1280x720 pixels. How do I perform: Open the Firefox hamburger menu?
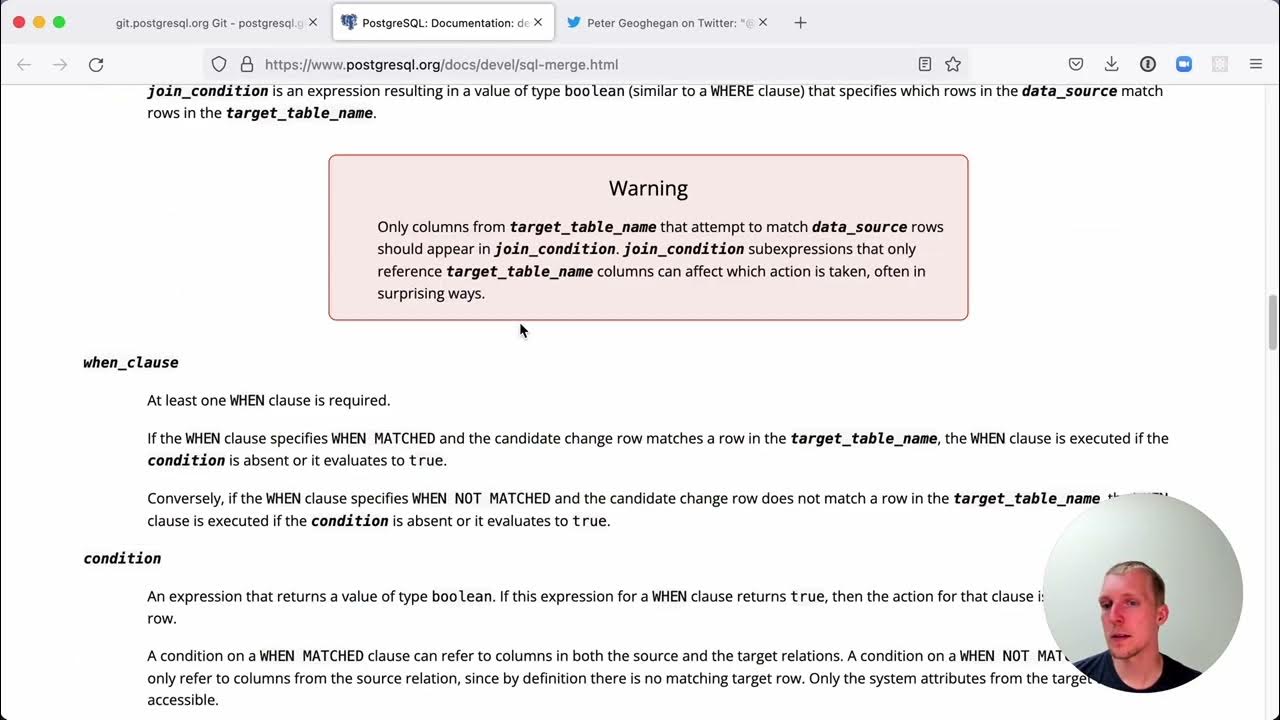click(1256, 64)
